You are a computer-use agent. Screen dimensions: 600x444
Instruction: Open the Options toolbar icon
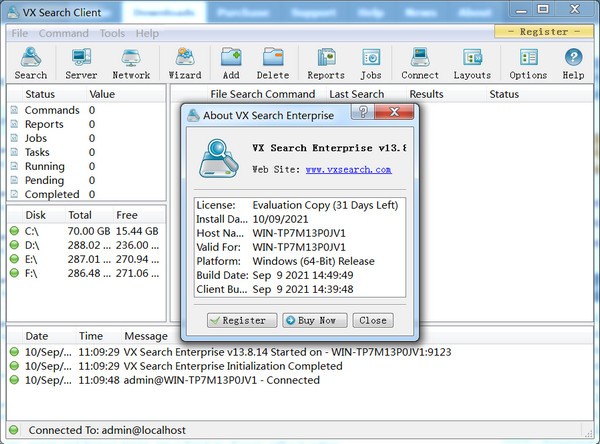coord(528,62)
